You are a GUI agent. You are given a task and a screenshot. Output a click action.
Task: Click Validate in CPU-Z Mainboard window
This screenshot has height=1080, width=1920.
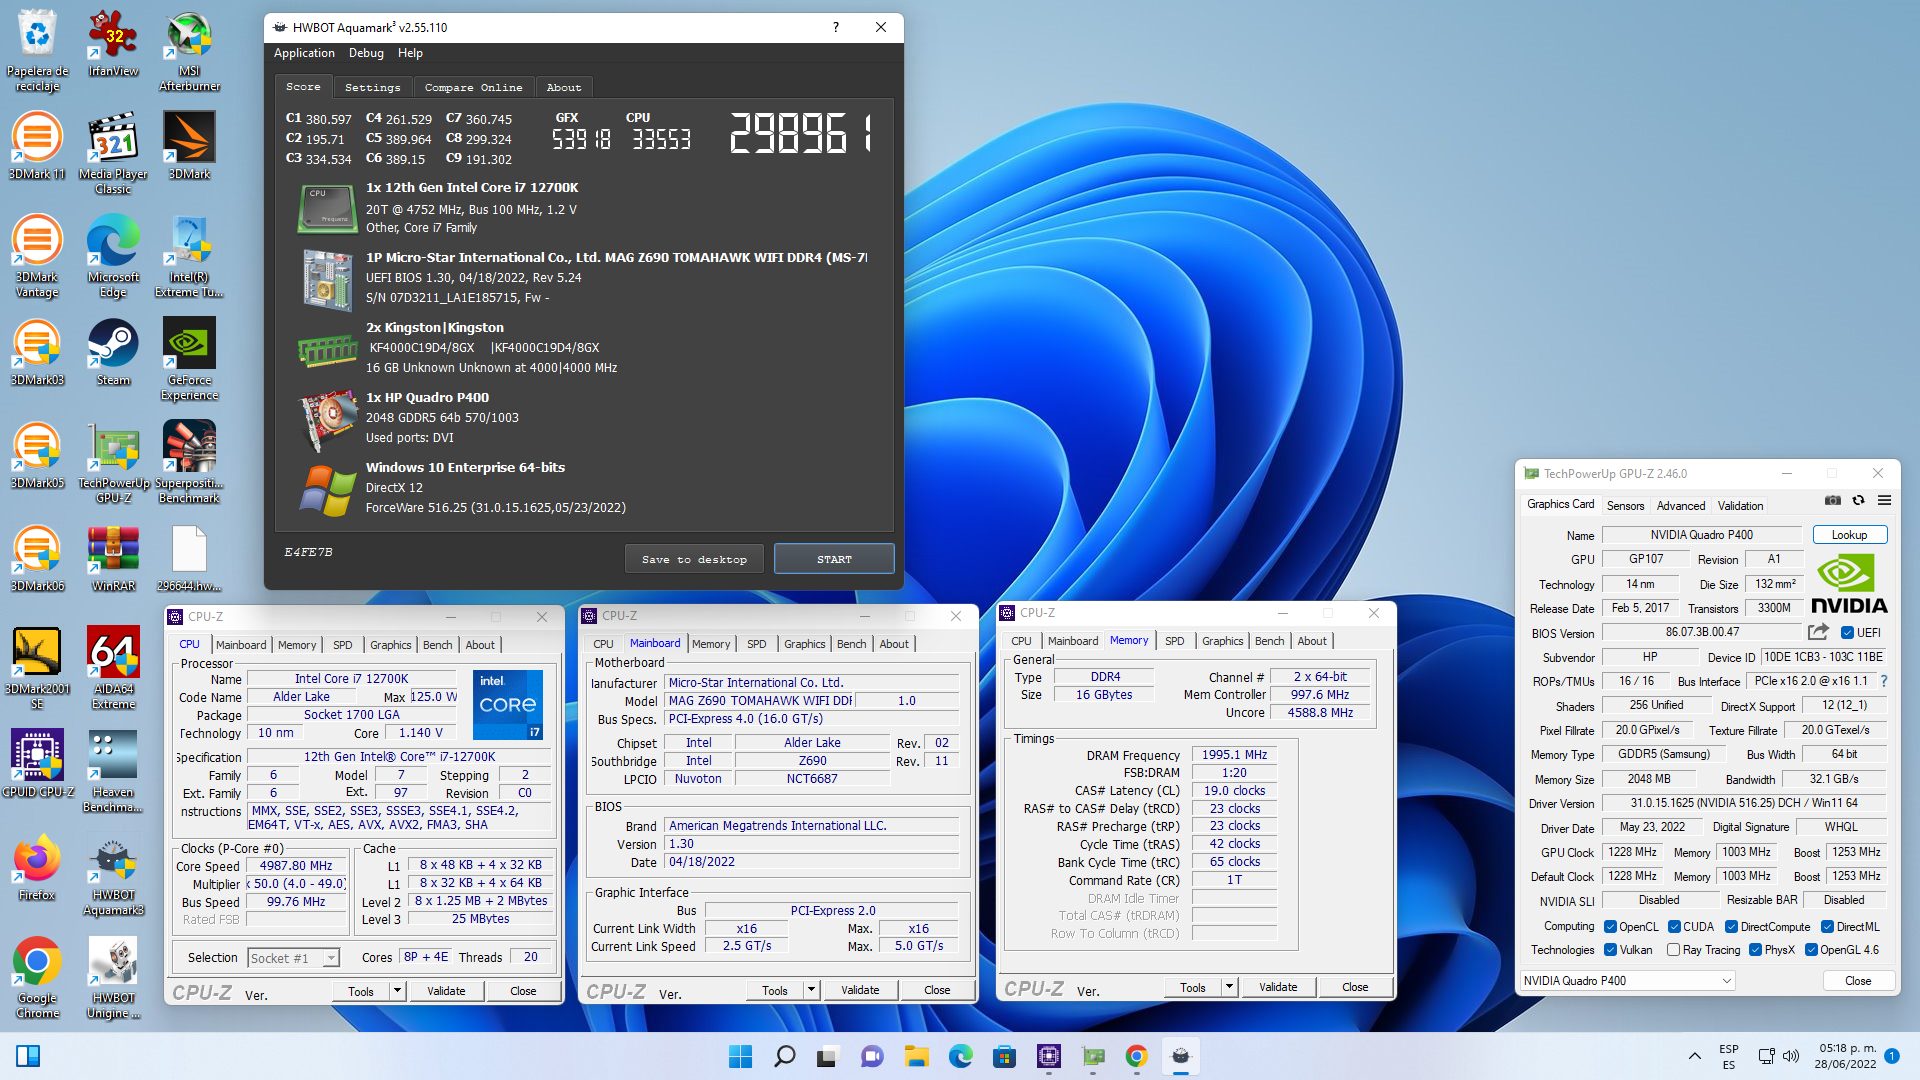point(860,990)
